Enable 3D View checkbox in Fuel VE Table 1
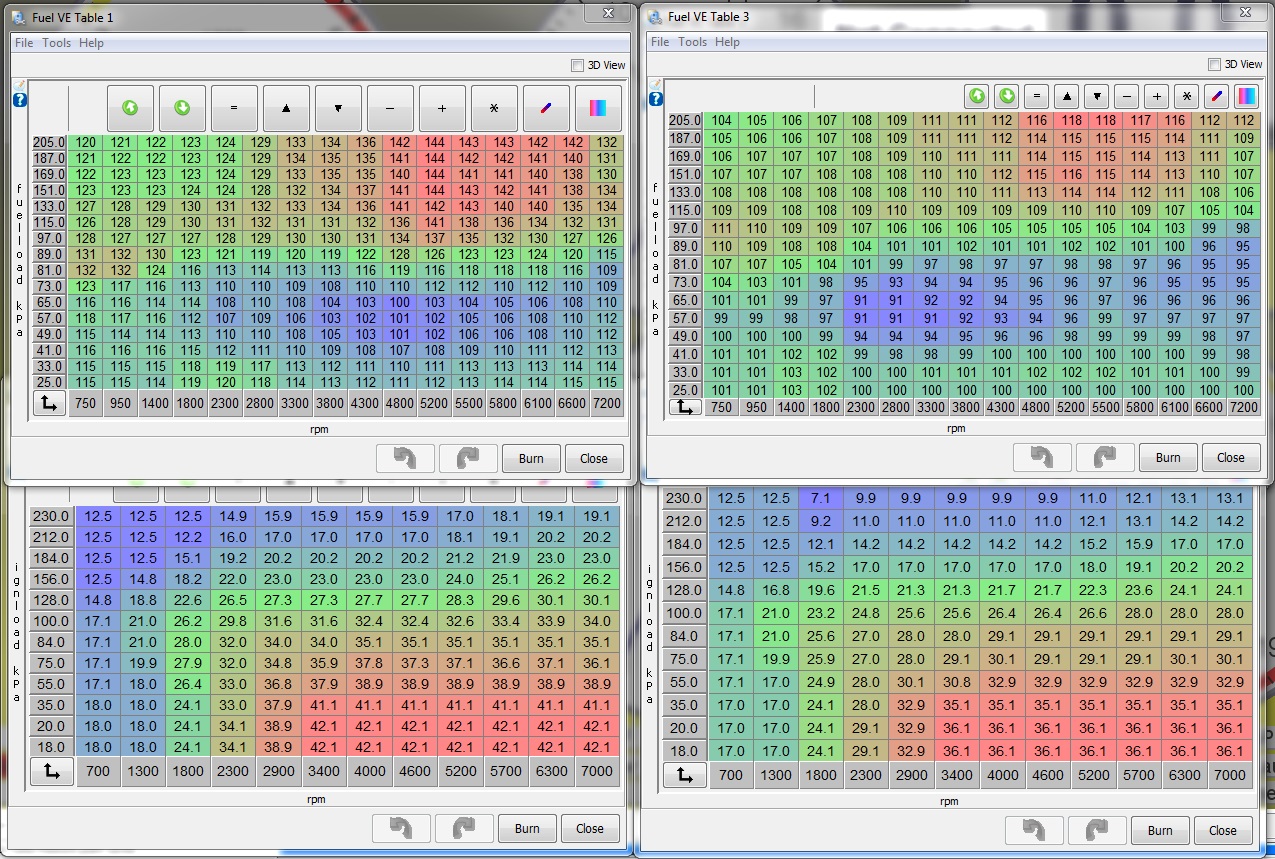 tap(577, 65)
